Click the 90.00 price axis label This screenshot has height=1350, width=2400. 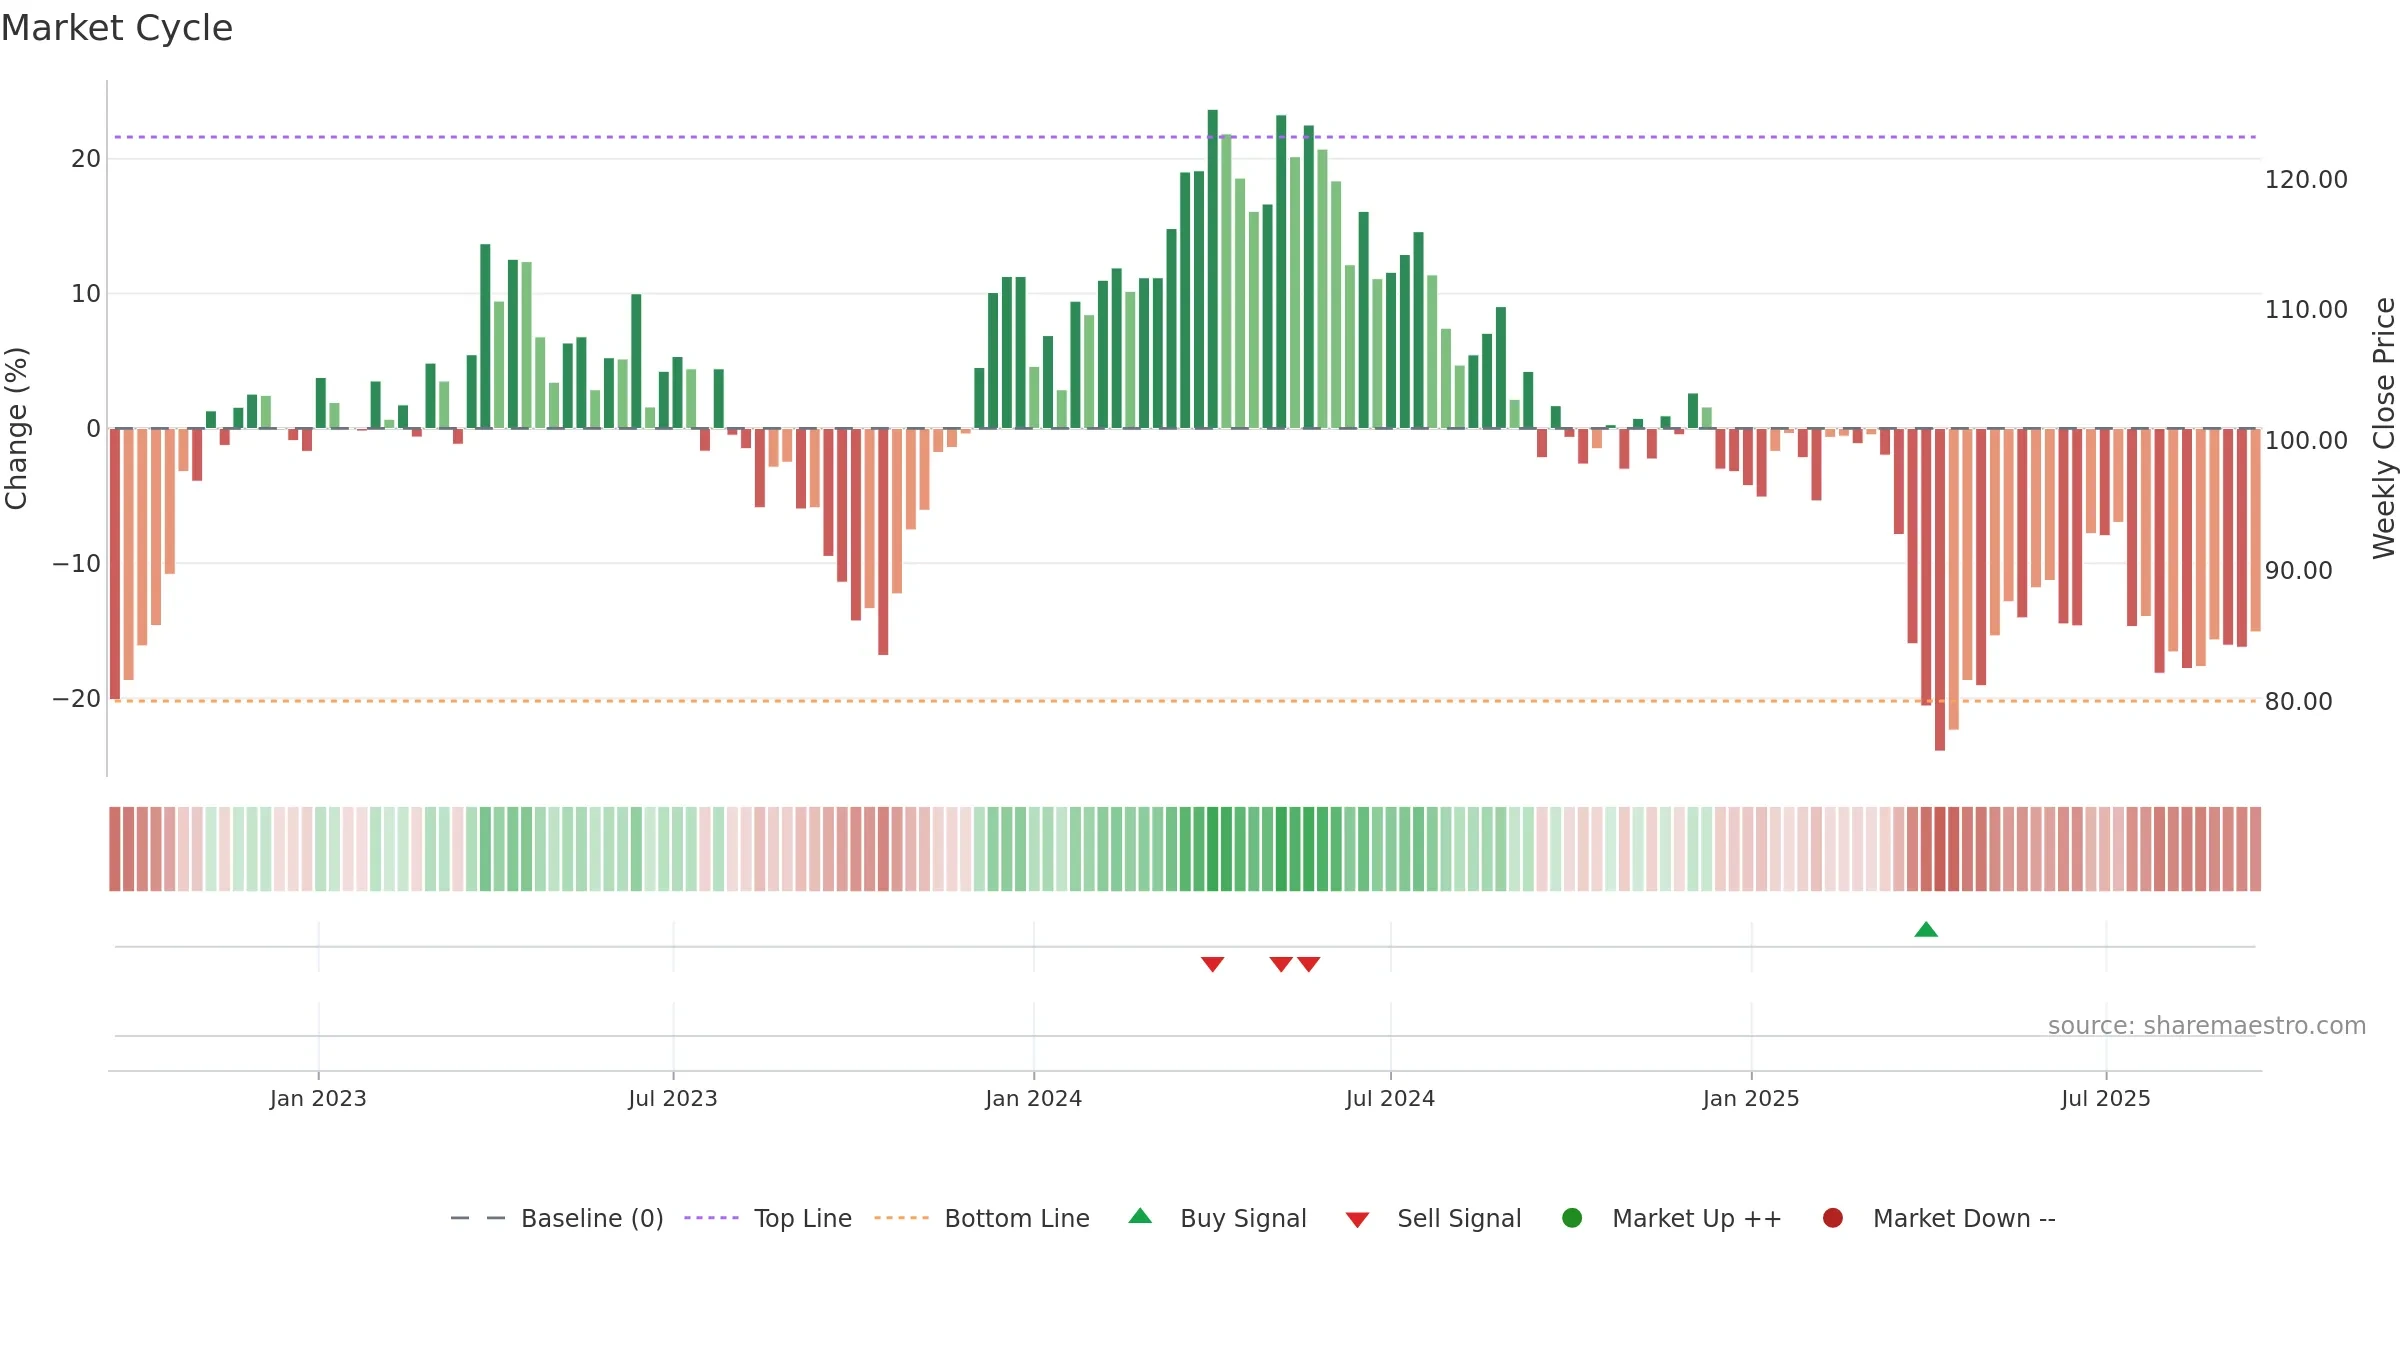pyautogui.click(x=2299, y=571)
